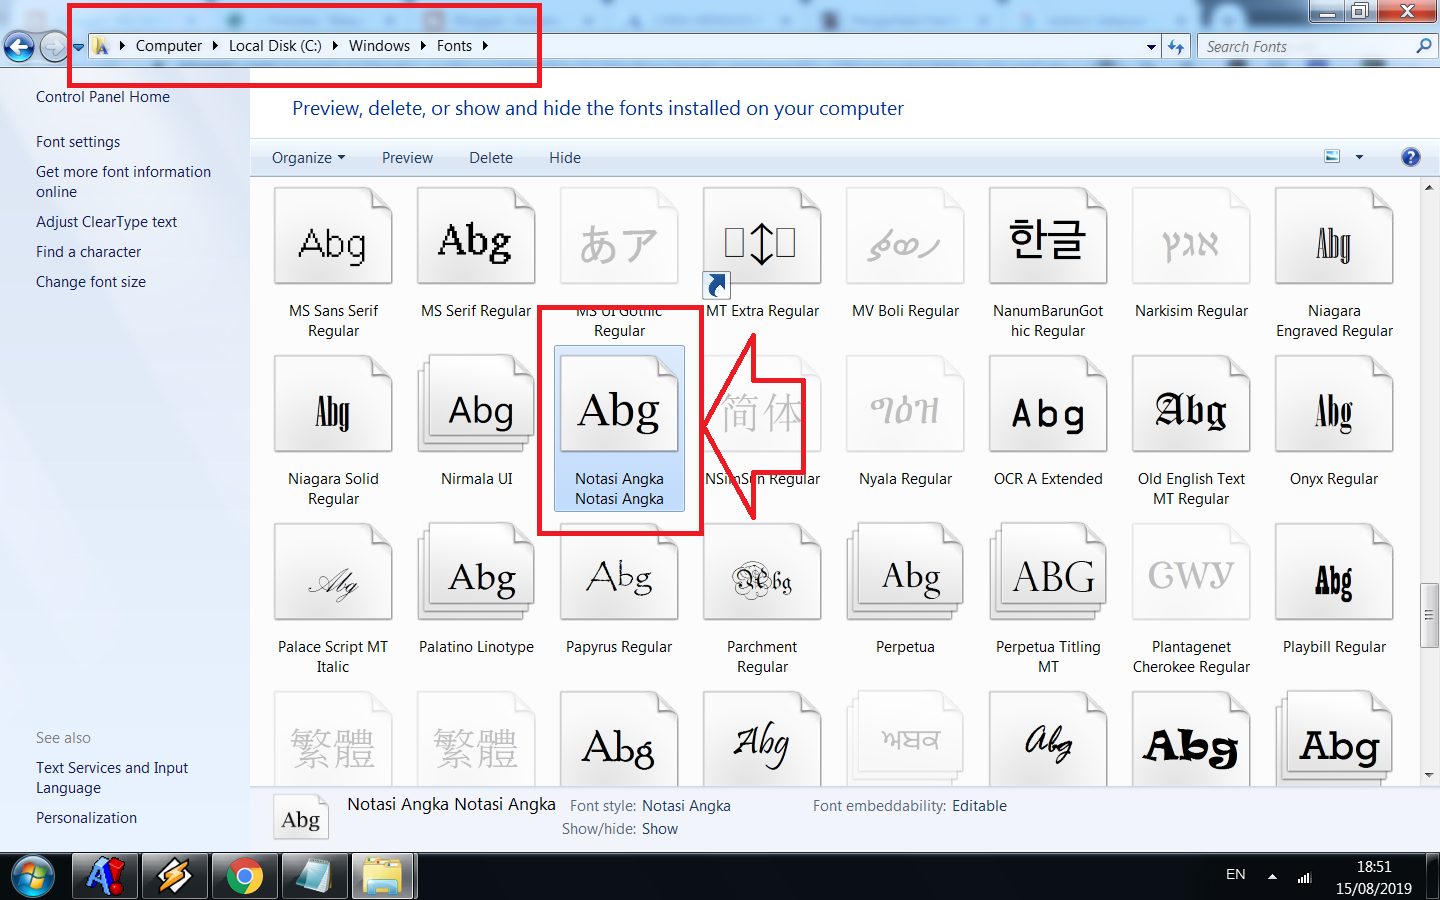The image size is (1440, 900).
Task: Select the Nyala Regular font icon
Action: [x=905, y=405]
